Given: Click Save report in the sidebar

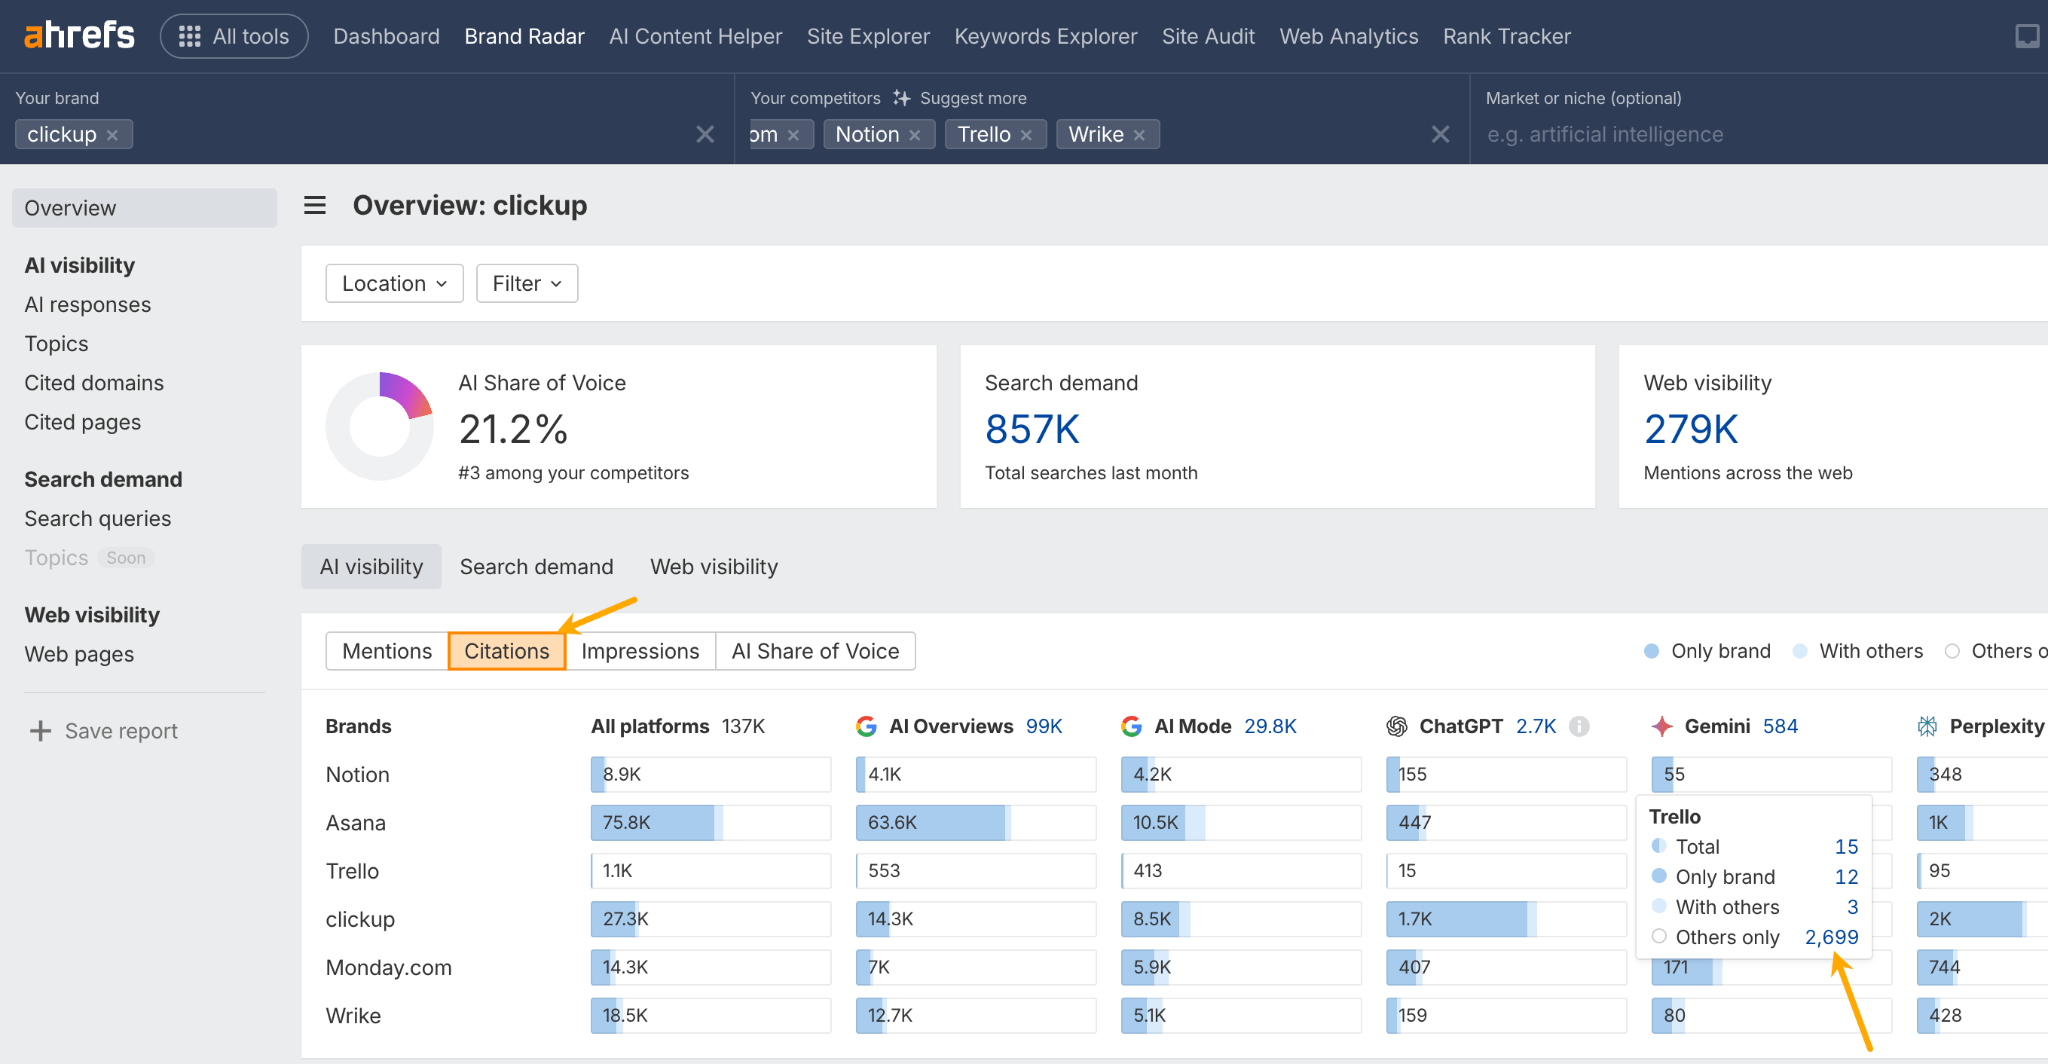Looking at the screenshot, I should [x=120, y=730].
